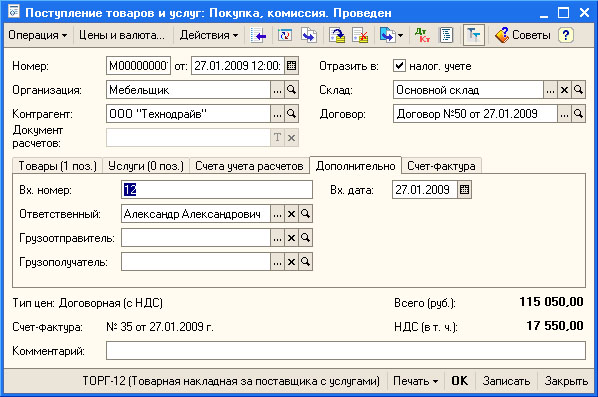
Task: Open Контрагент Технодрайв via magnifier
Action: click(291, 114)
